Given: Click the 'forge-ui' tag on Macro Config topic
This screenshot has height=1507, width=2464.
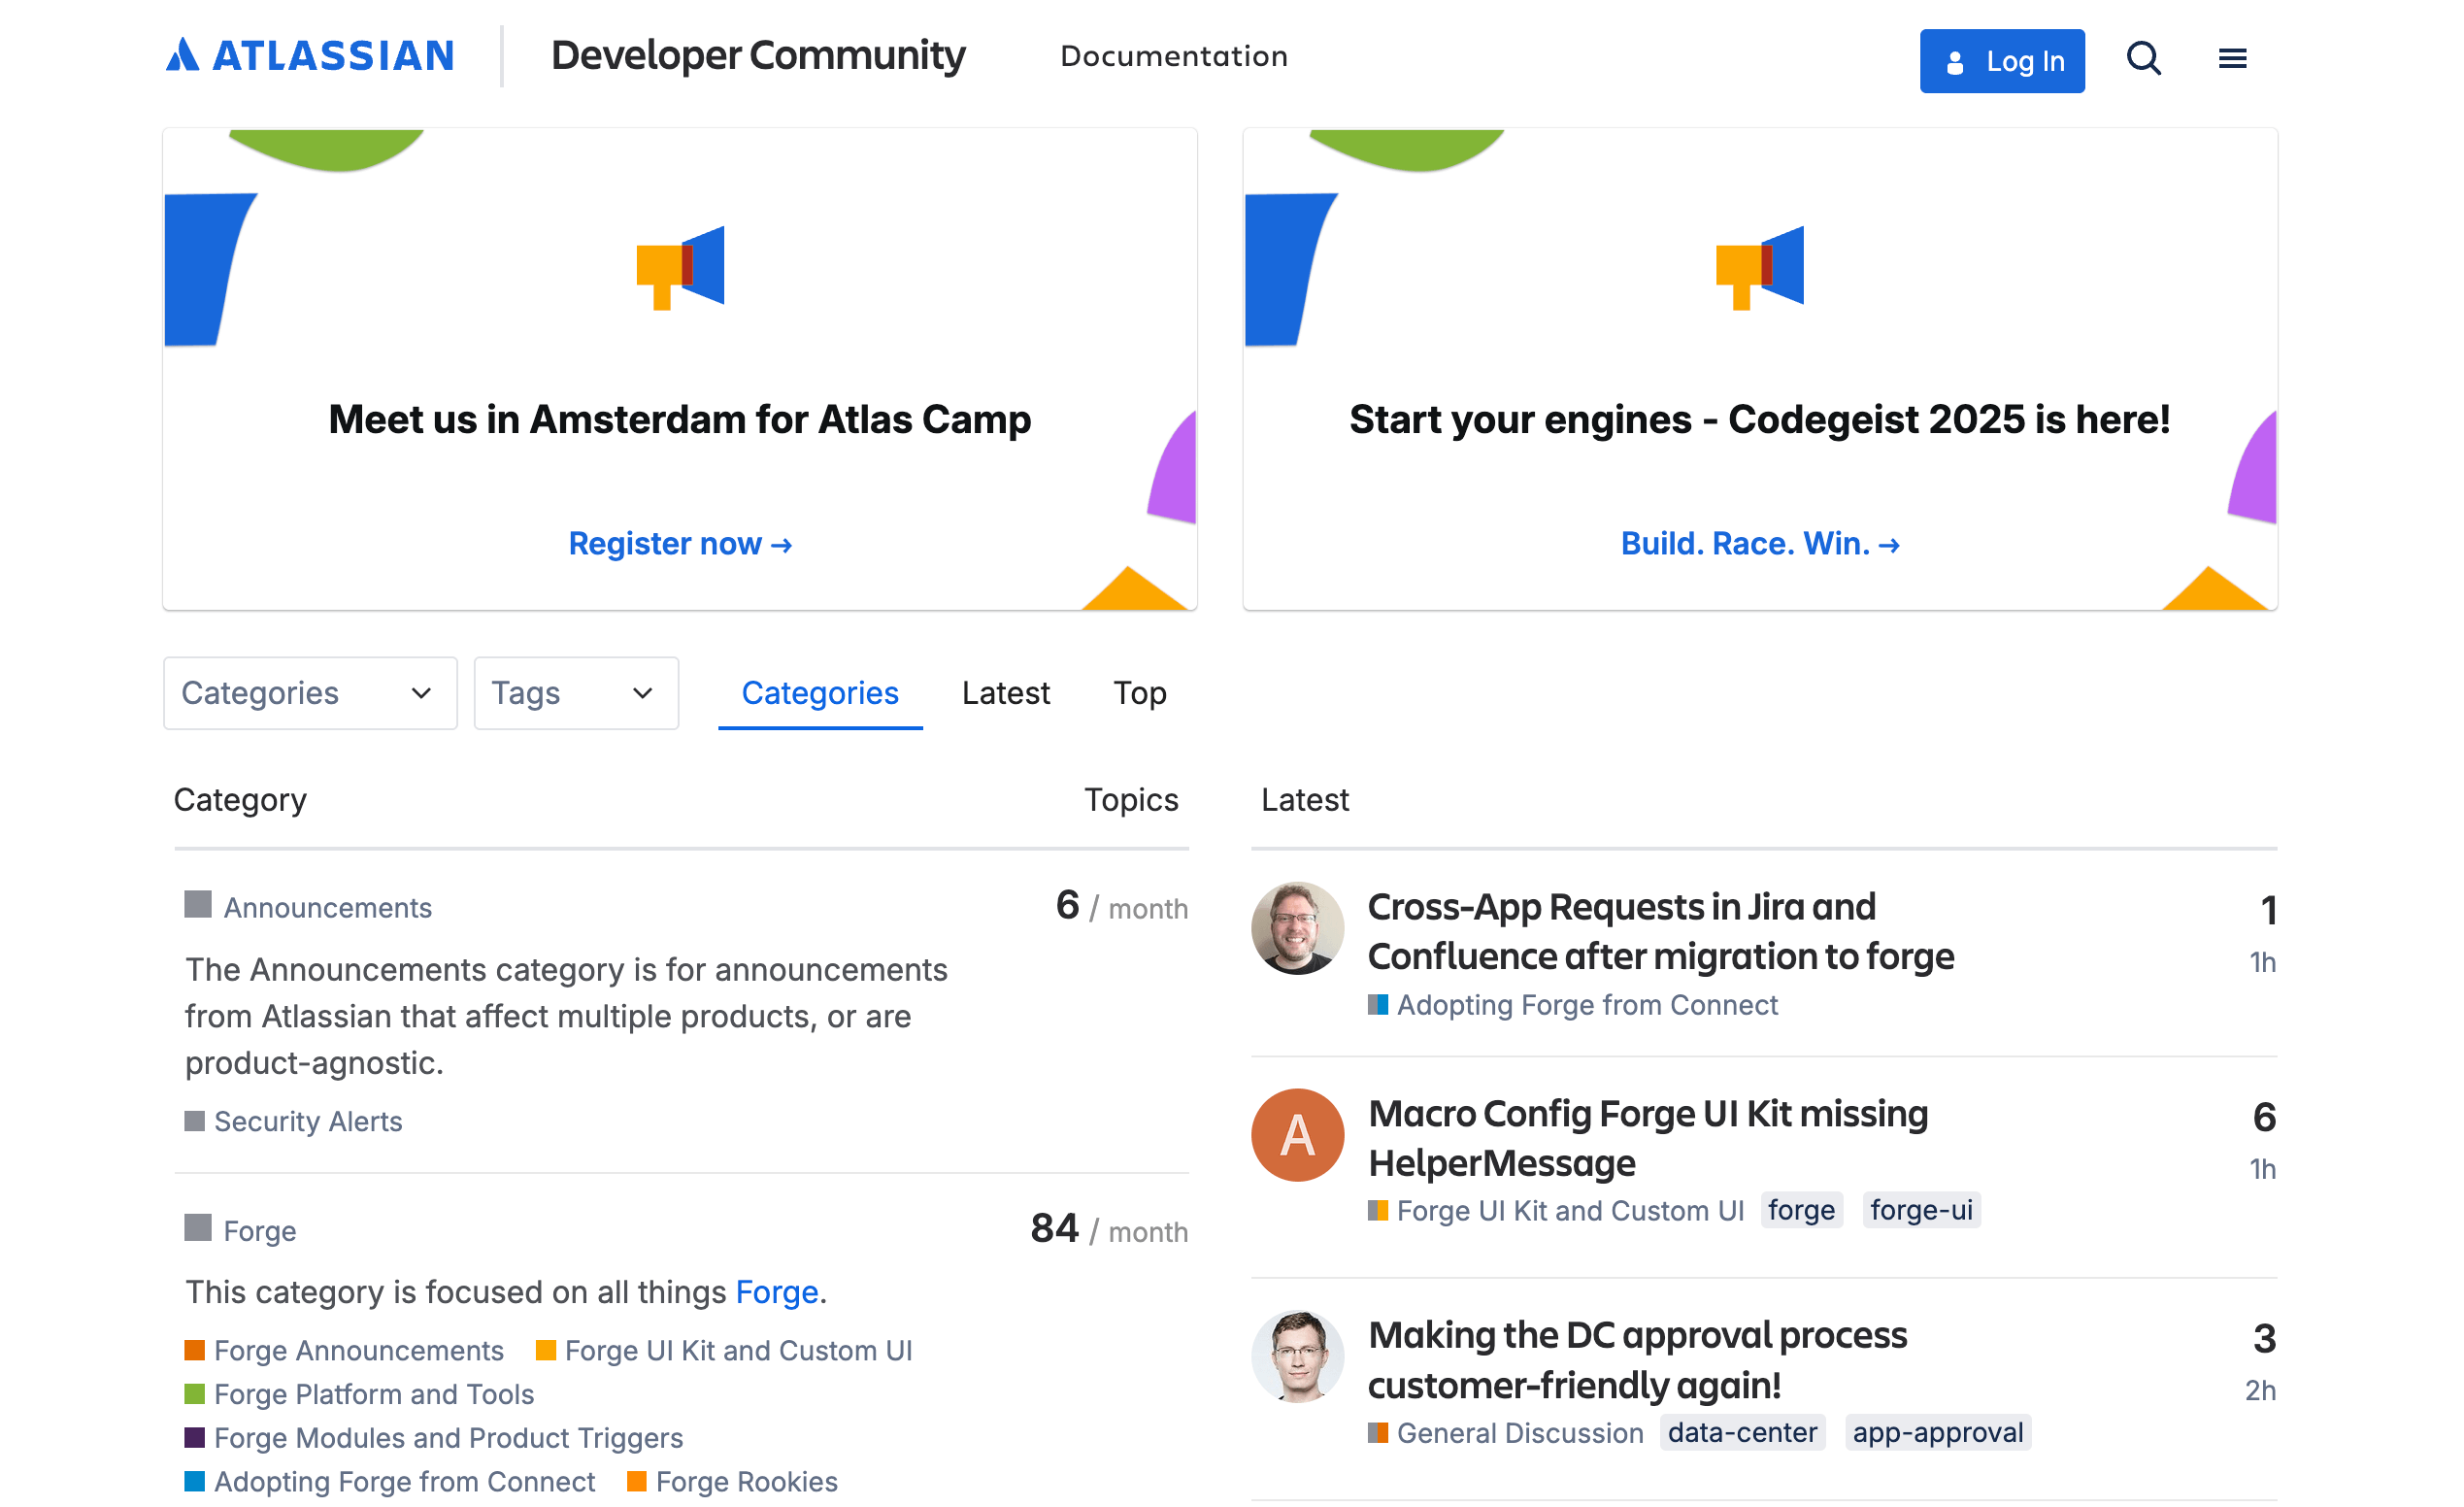Looking at the screenshot, I should tap(1921, 1210).
